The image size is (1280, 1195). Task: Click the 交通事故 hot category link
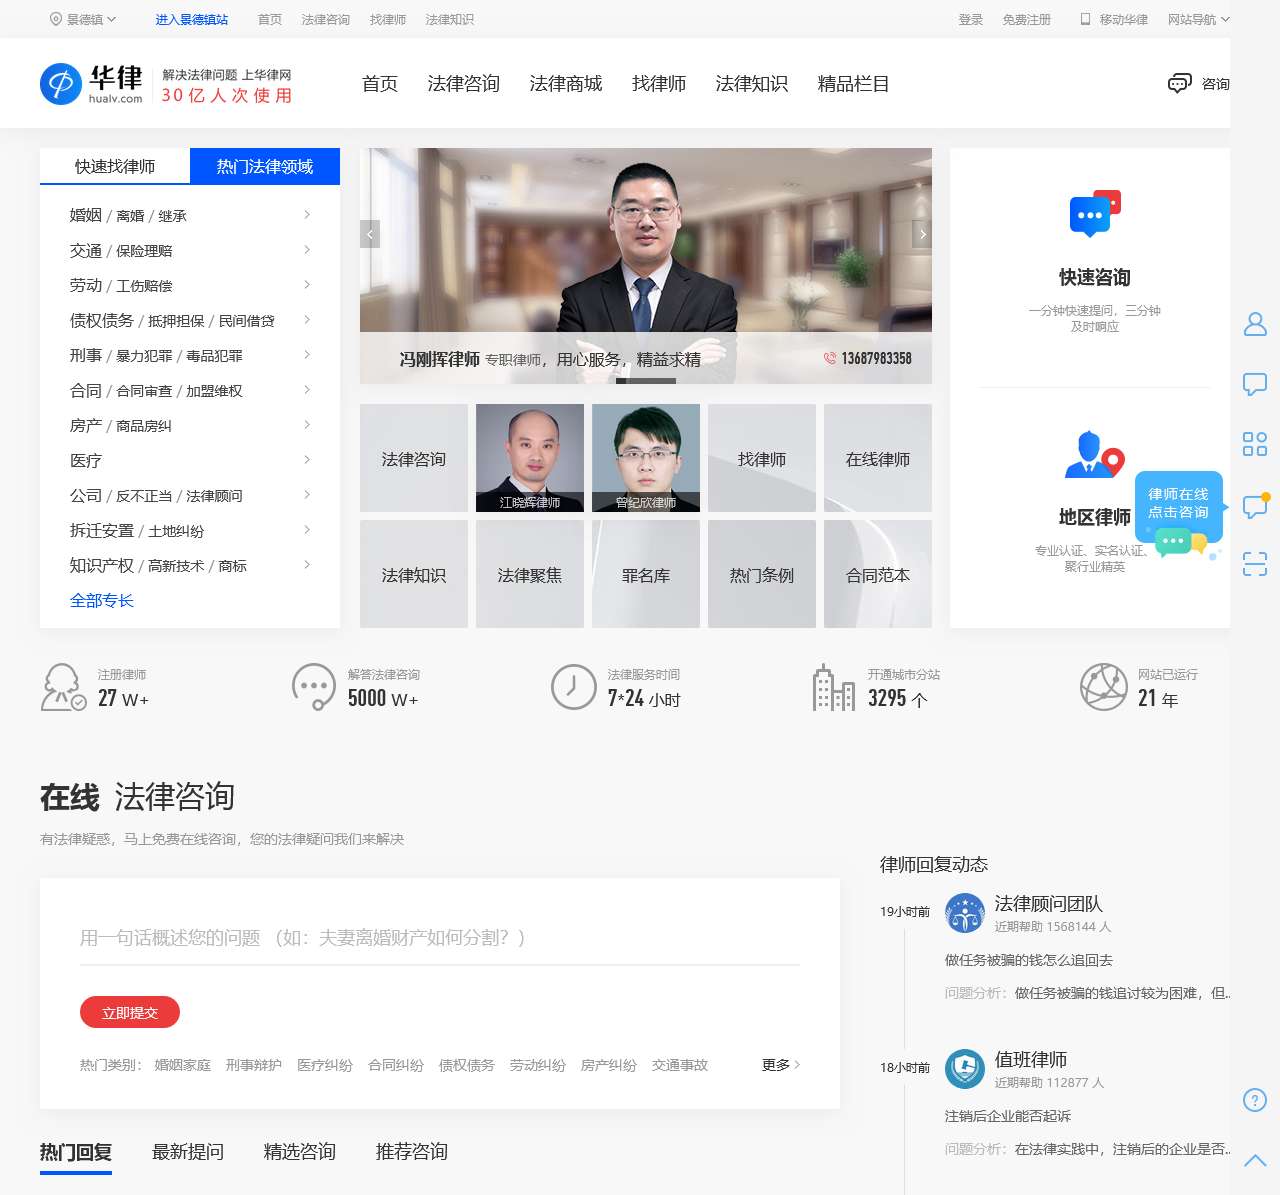tap(680, 1065)
